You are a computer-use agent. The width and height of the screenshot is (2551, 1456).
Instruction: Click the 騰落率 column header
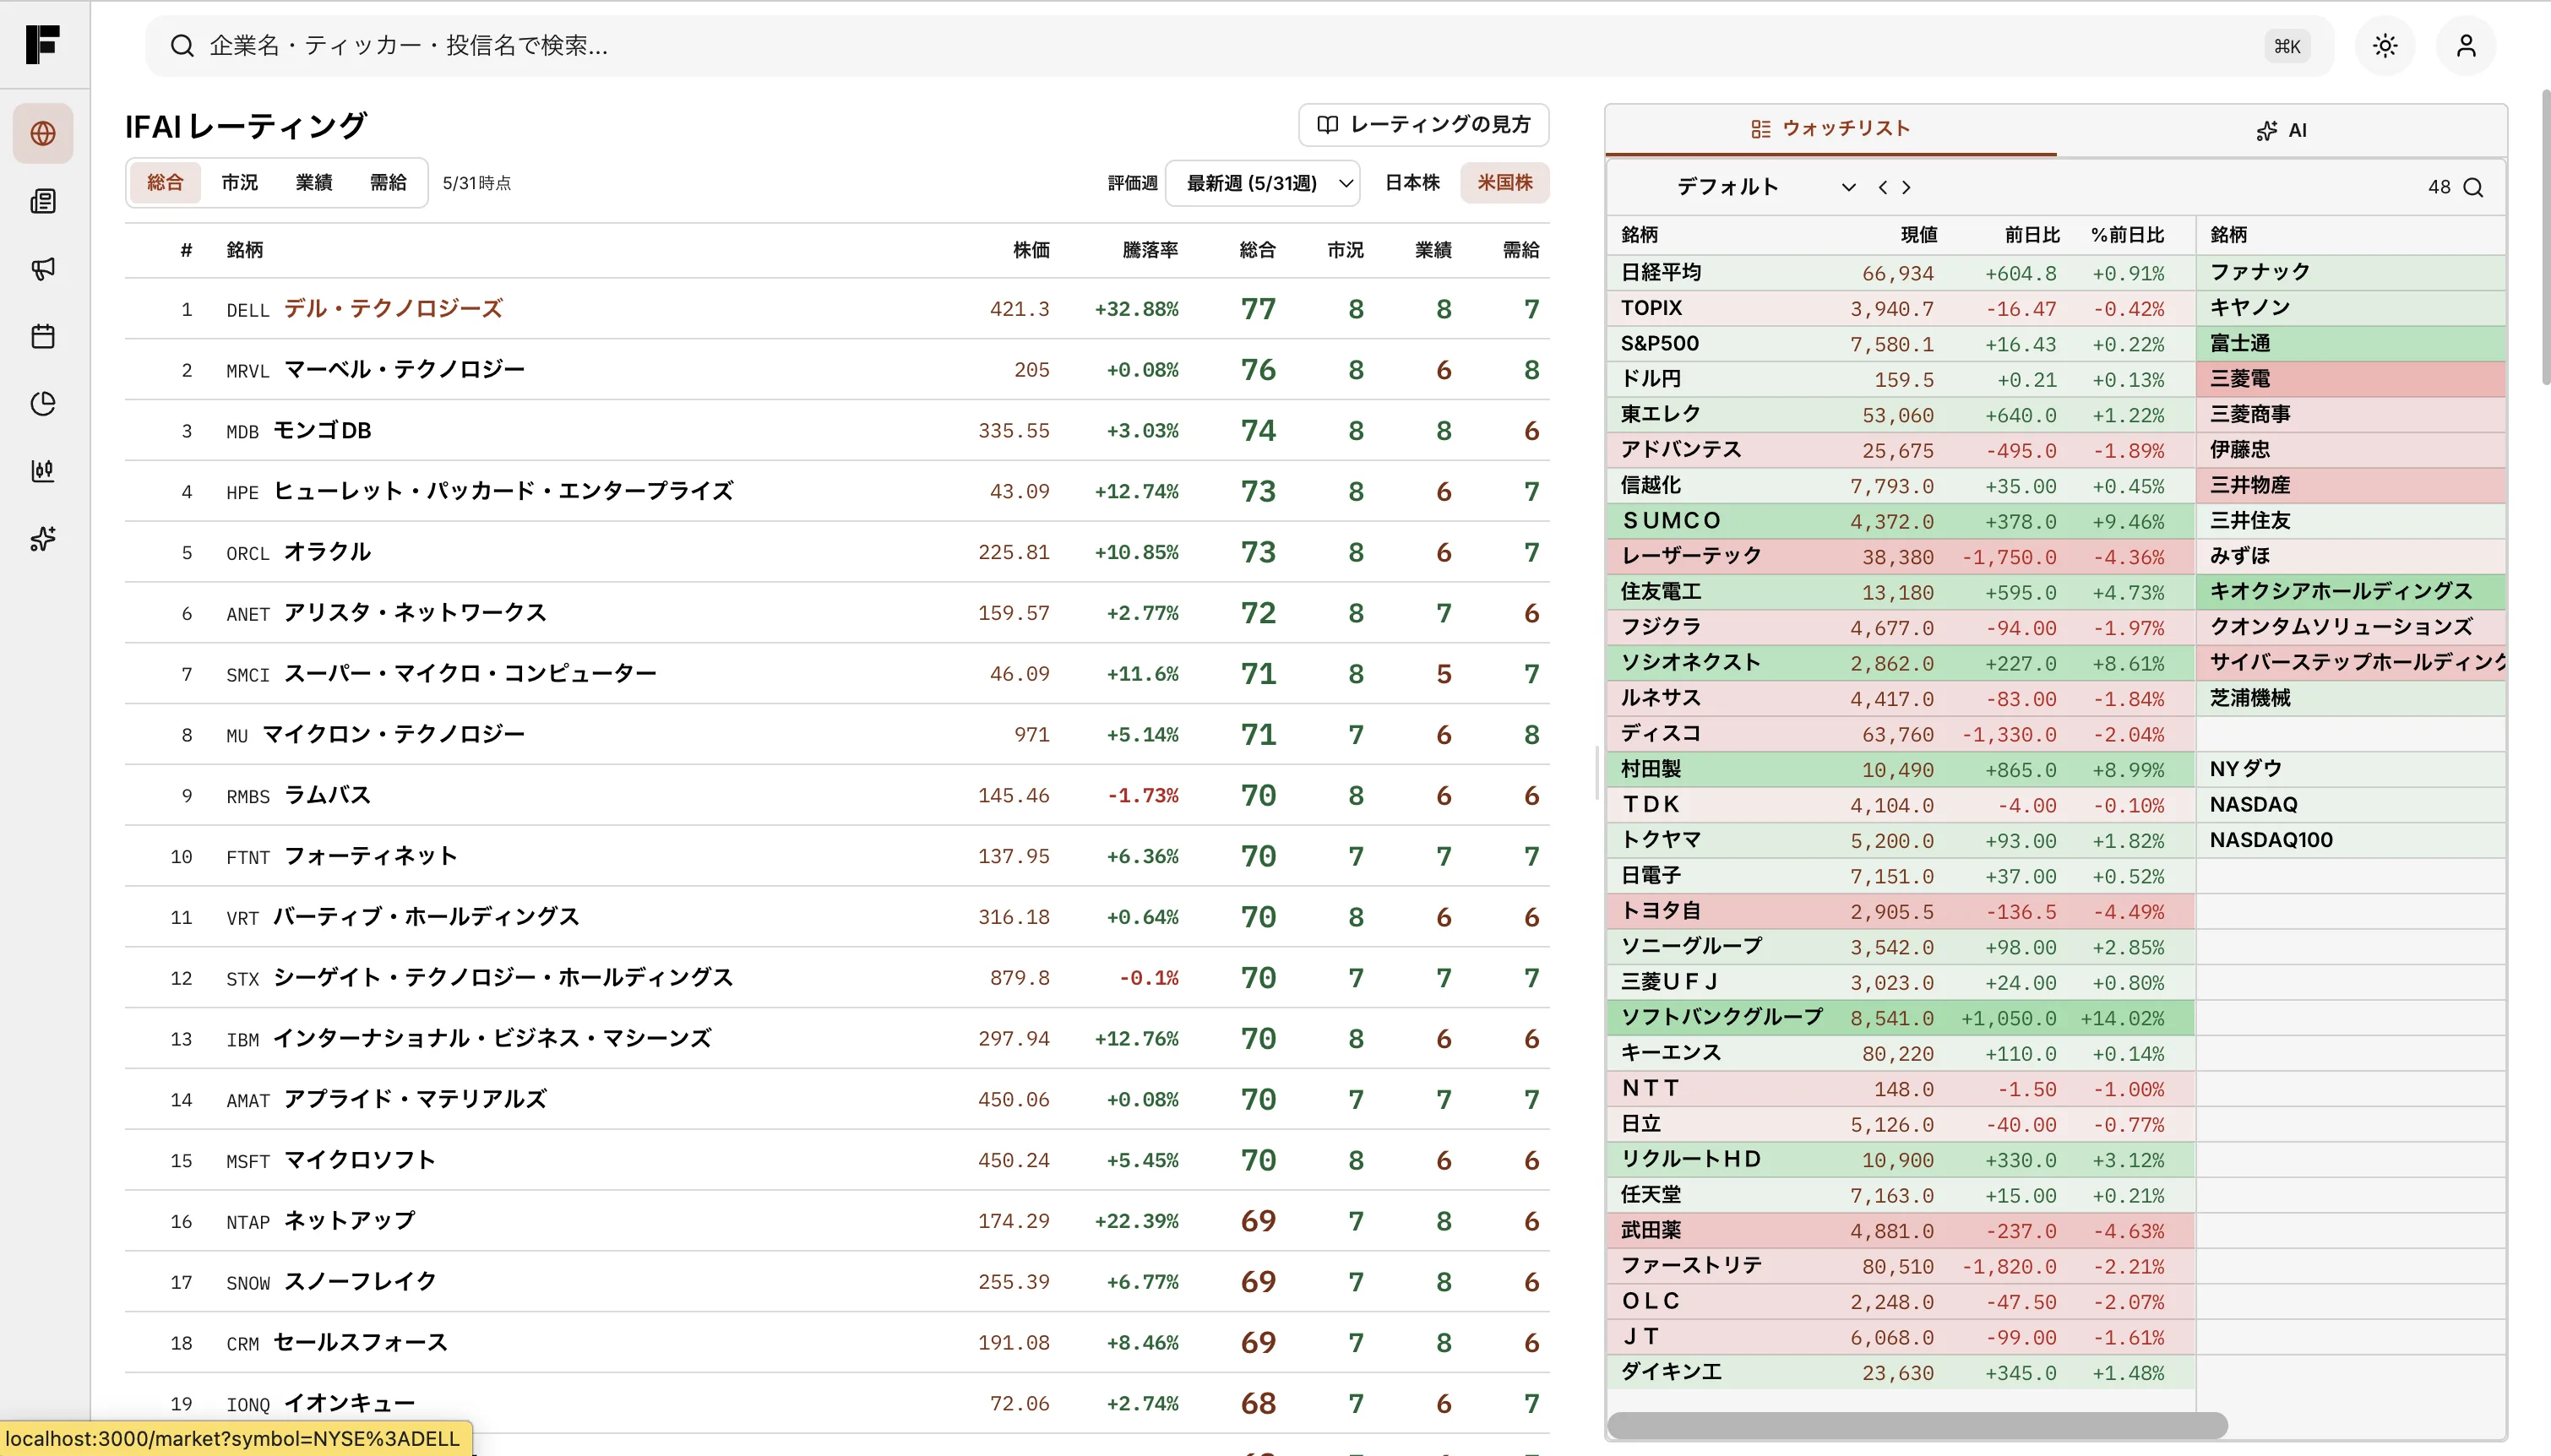point(1150,250)
